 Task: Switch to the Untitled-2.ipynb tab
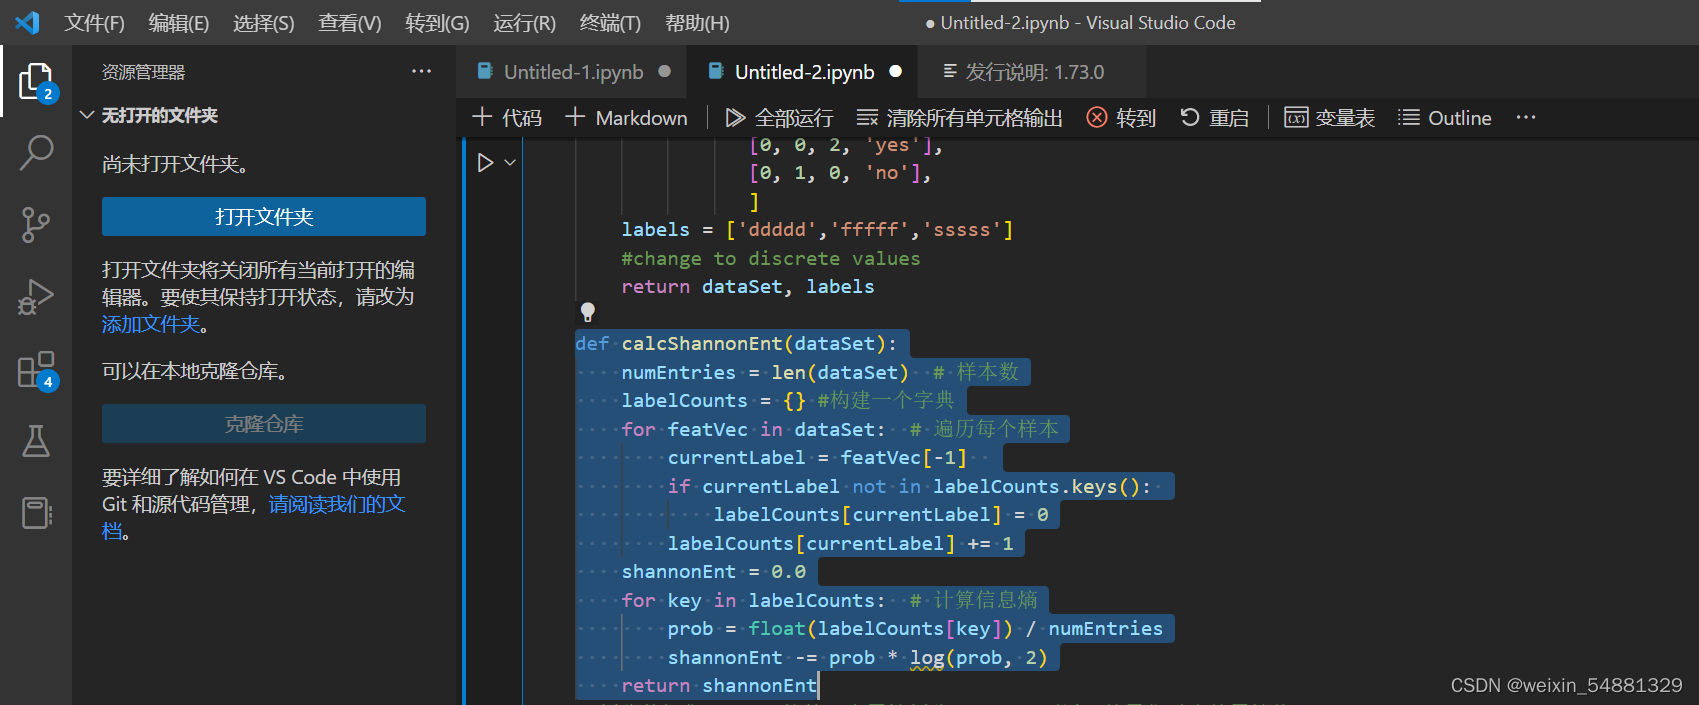(804, 72)
